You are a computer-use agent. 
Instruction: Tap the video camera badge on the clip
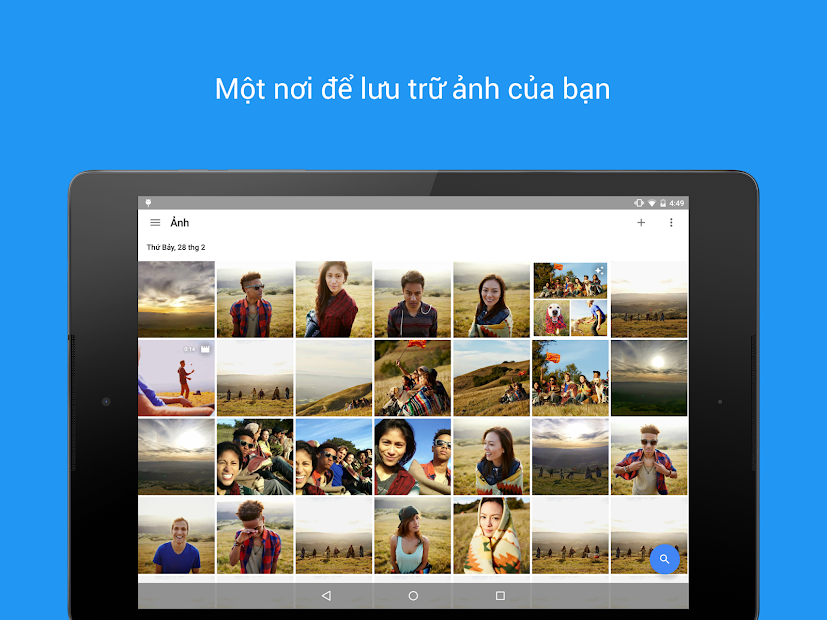[x=204, y=347]
